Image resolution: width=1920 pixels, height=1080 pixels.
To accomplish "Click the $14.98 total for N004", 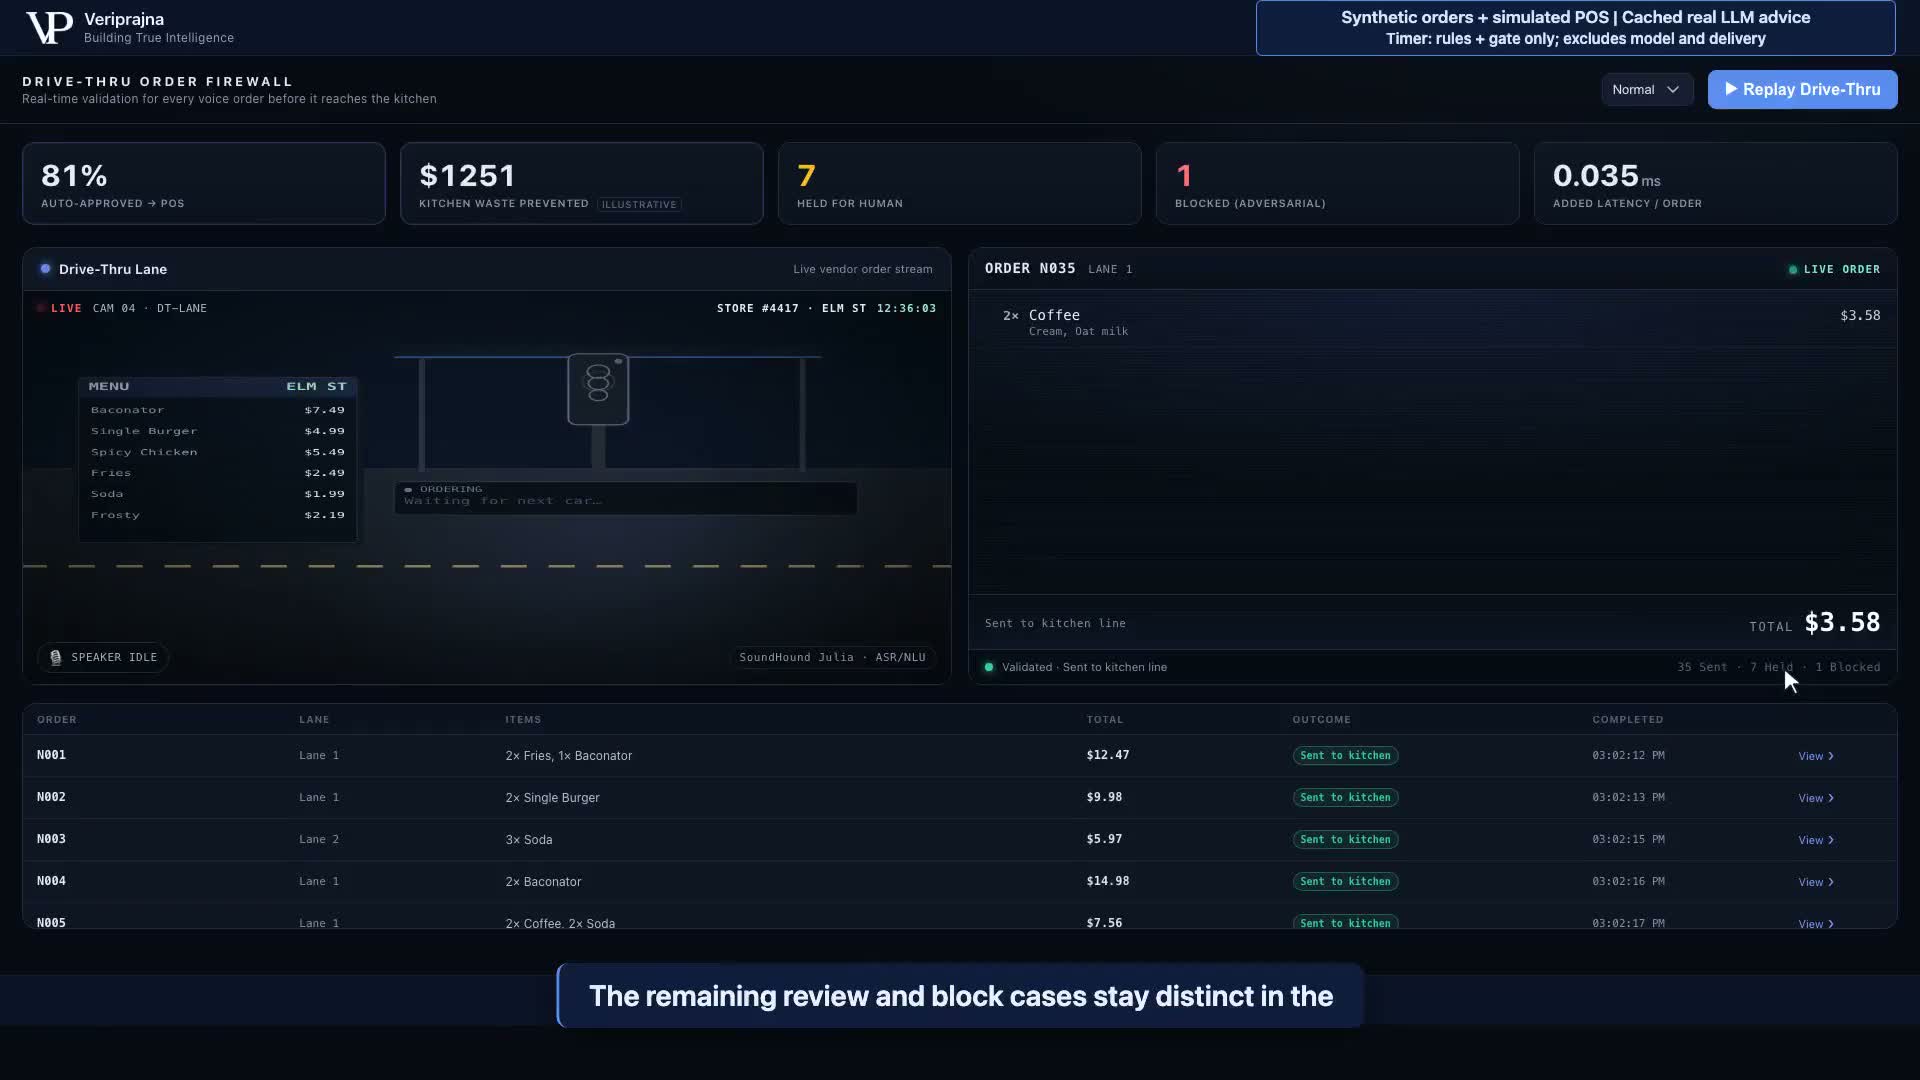I will (1108, 882).
